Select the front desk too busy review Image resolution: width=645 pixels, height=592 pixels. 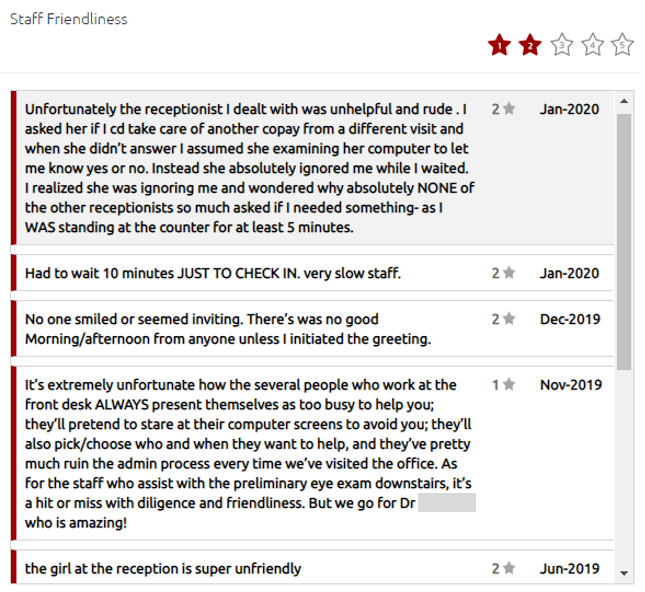coord(240,453)
